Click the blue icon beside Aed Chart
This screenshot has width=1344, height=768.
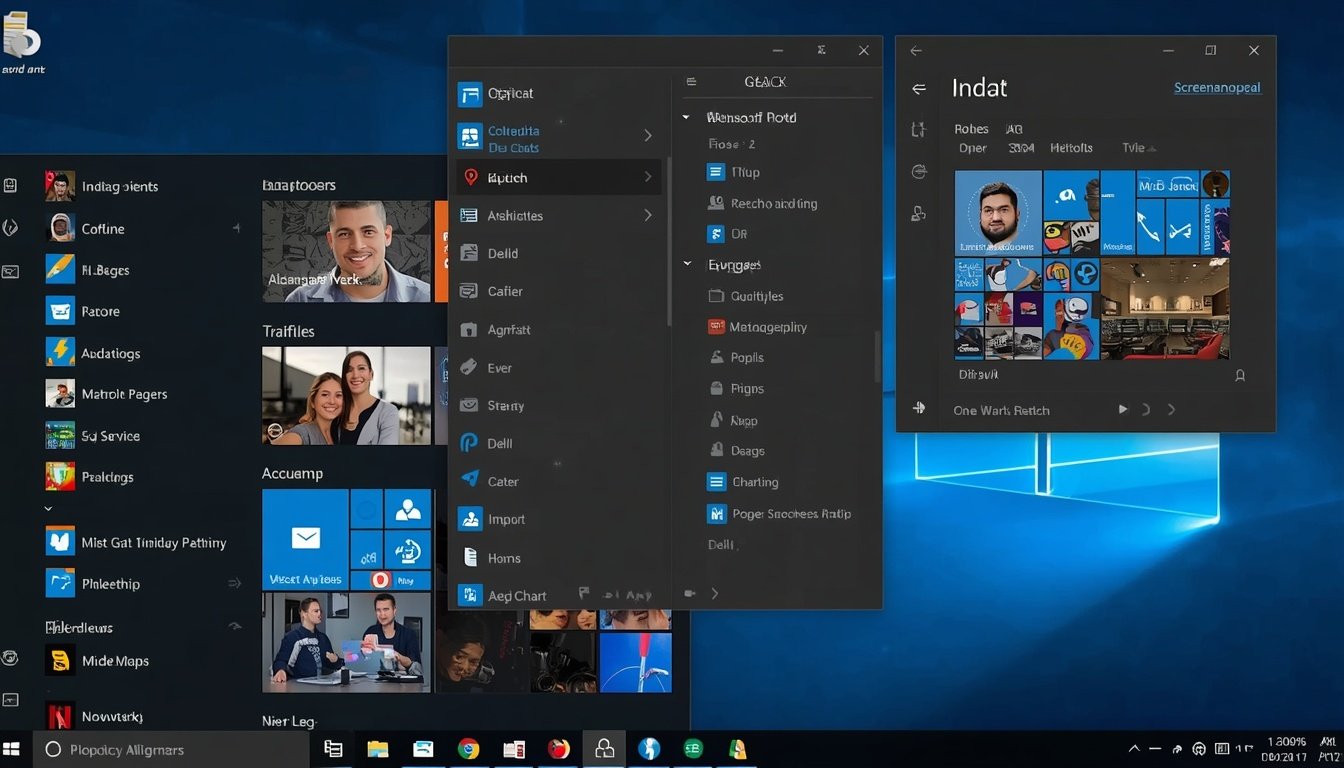(469, 595)
